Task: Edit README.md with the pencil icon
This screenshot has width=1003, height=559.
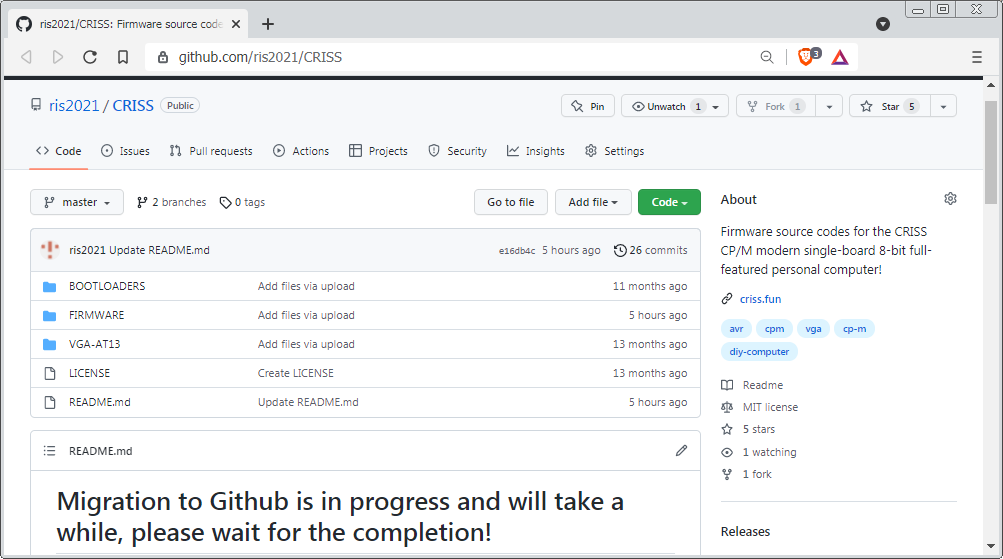Action: pos(681,451)
